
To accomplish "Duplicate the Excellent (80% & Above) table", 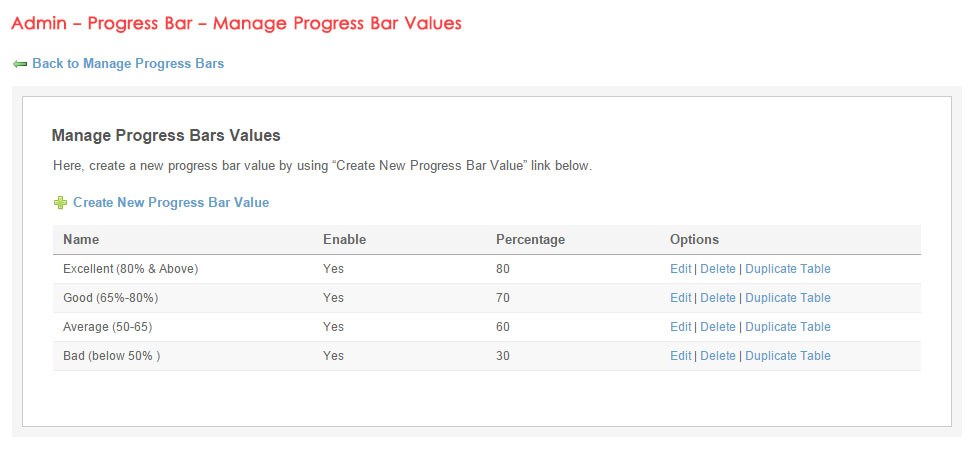I will (788, 269).
